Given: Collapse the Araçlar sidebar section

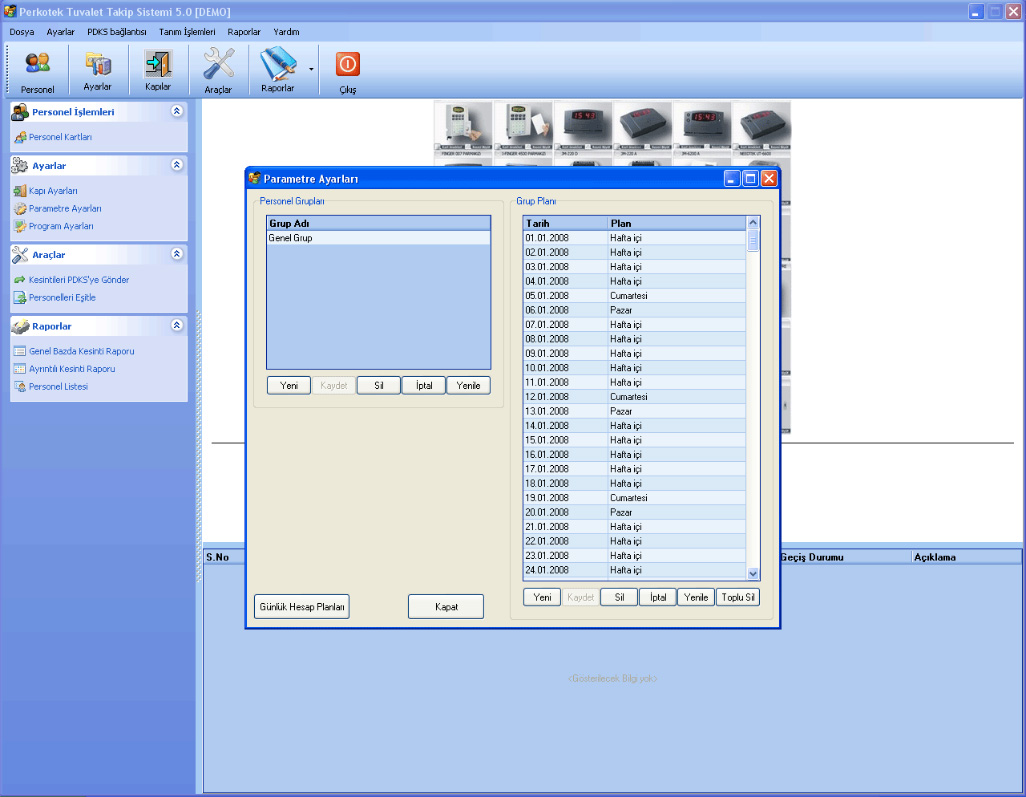Looking at the screenshot, I should pos(177,255).
